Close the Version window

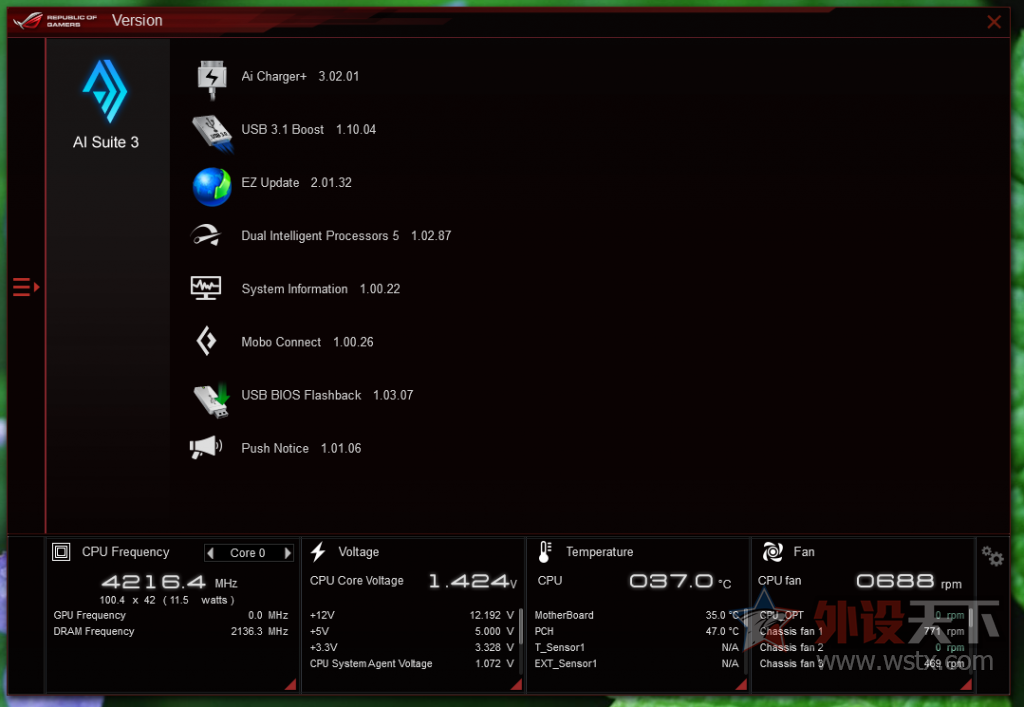coord(994,22)
